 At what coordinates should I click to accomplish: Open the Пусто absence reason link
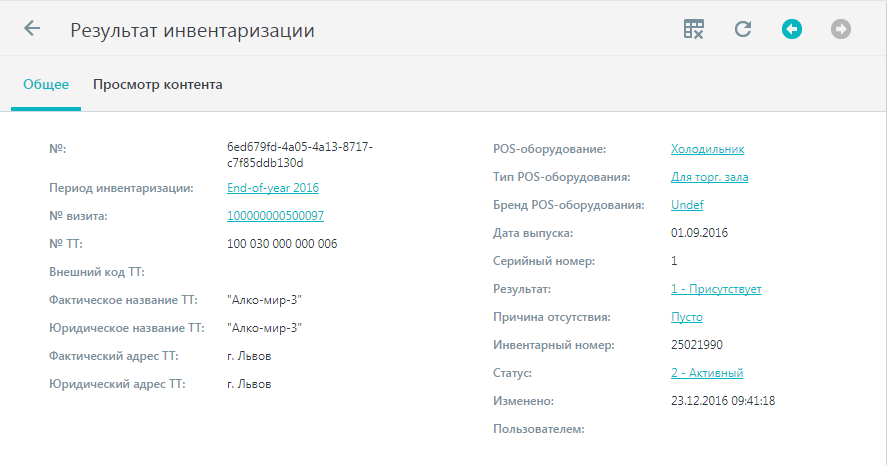click(x=687, y=317)
